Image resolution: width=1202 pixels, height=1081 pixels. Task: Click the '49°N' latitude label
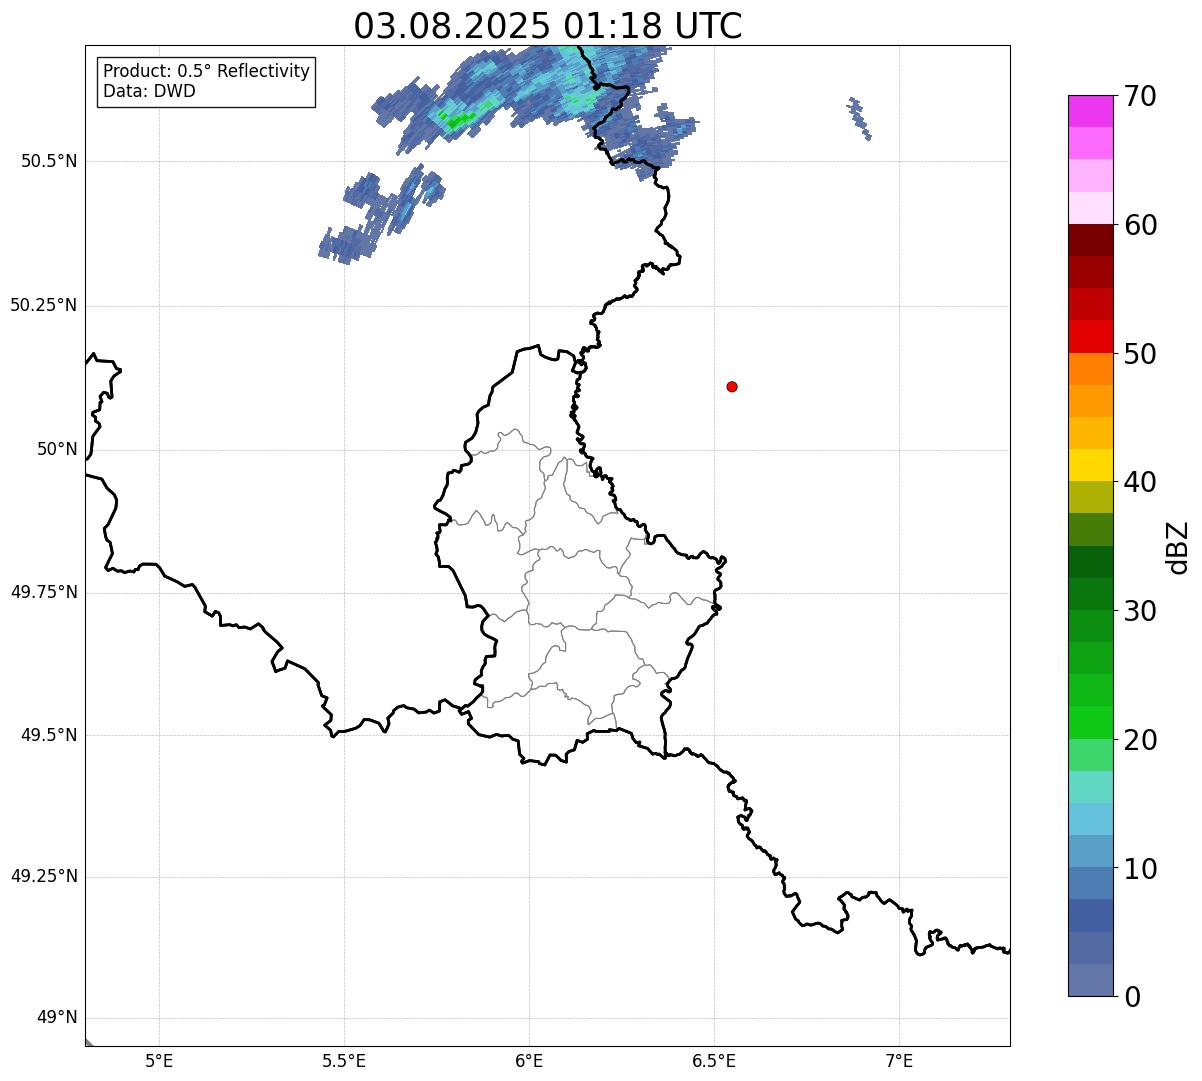[x=57, y=1018]
